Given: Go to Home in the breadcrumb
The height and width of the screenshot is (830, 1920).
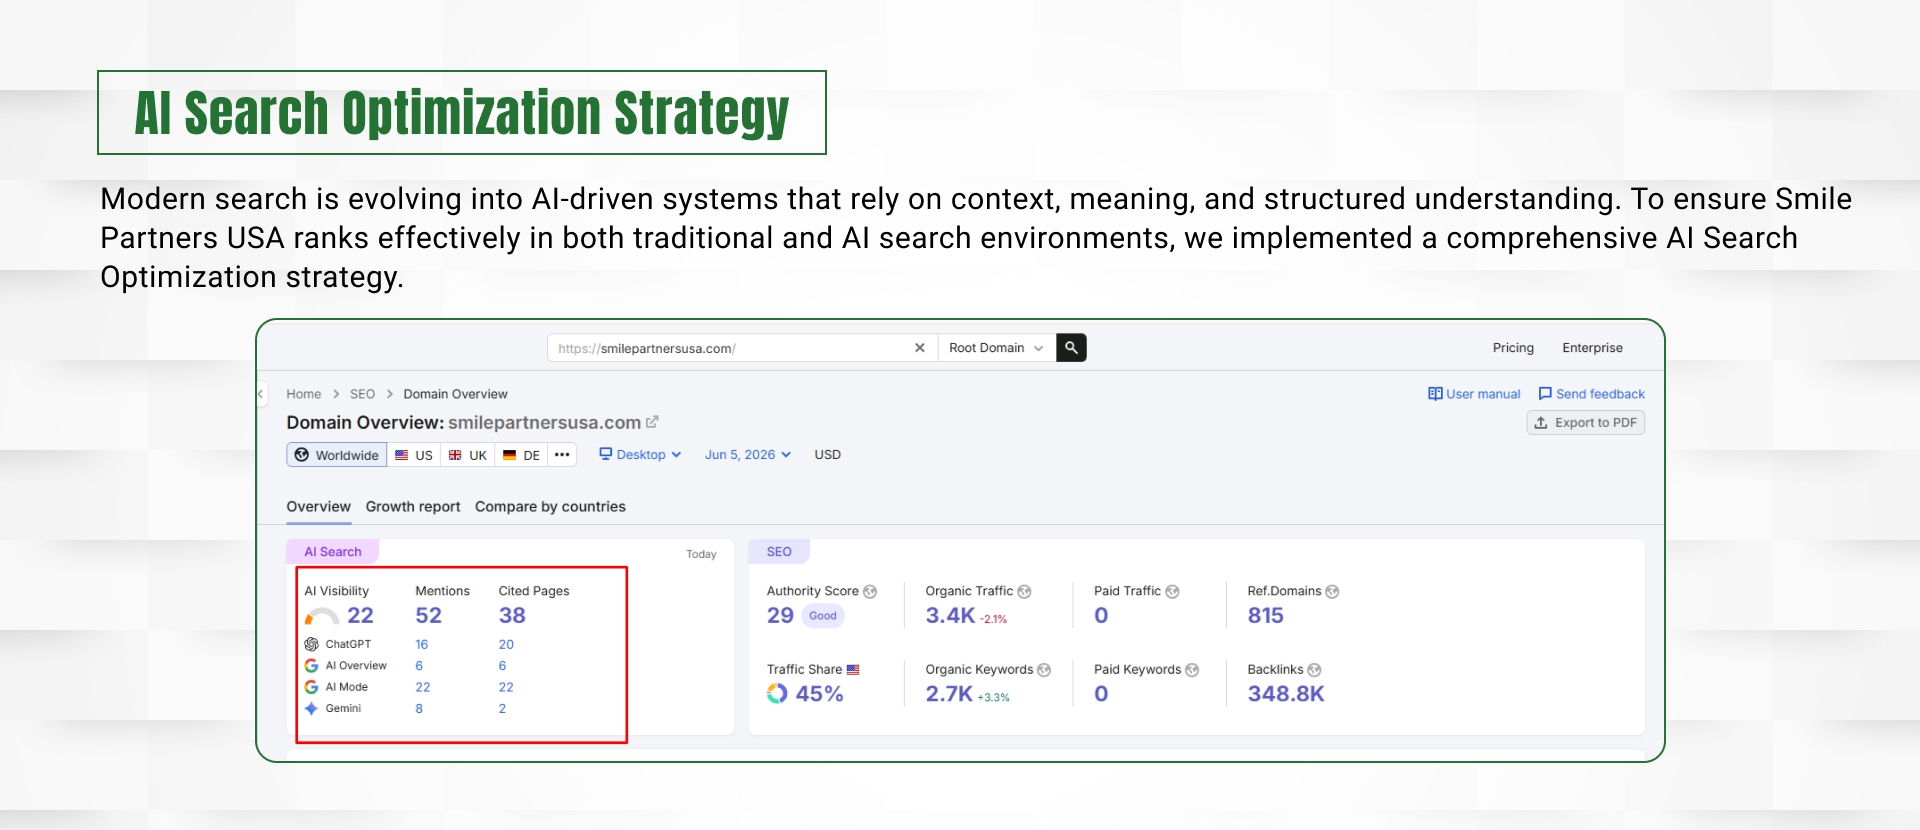Looking at the screenshot, I should tap(304, 394).
